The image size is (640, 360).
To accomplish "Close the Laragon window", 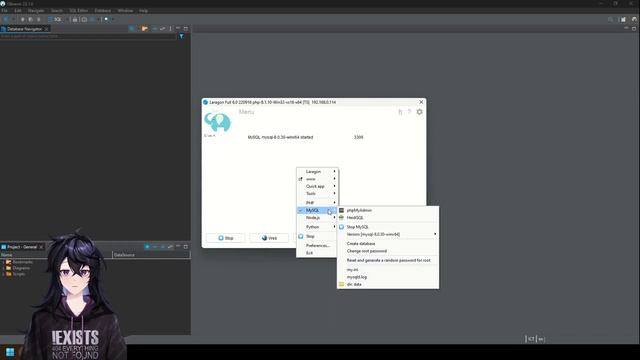I will click(421, 102).
